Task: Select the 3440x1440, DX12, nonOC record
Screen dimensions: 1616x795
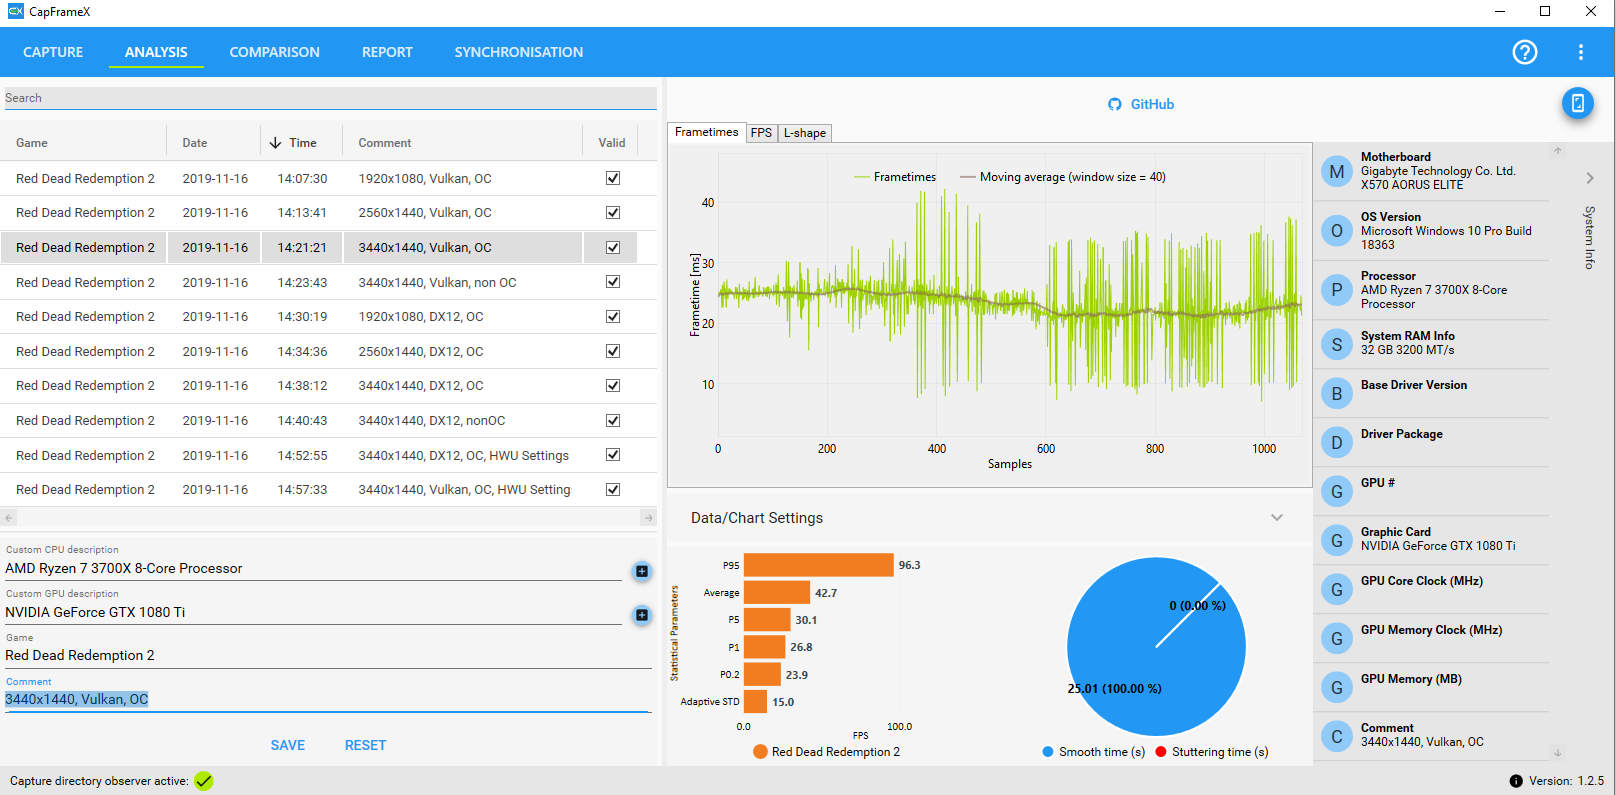Action: click(329, 421)
